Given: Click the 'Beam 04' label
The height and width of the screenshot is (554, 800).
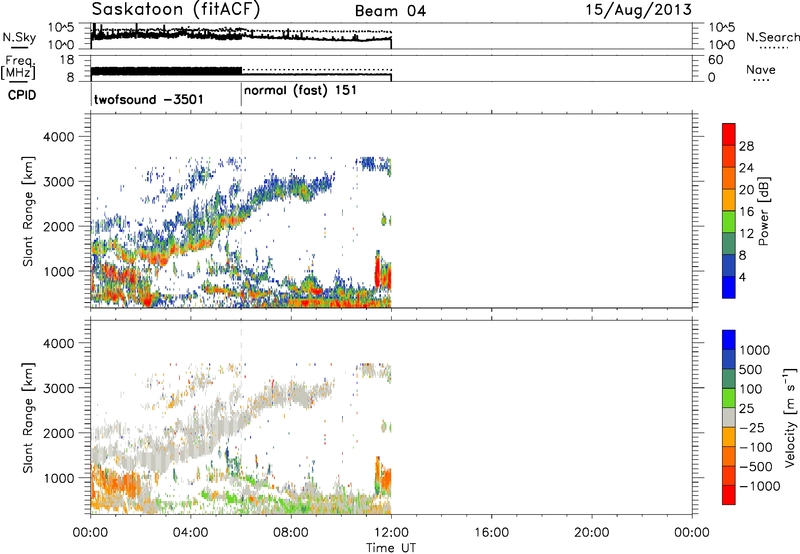Looking at the screenshot, I should click(x=390, y=11).
